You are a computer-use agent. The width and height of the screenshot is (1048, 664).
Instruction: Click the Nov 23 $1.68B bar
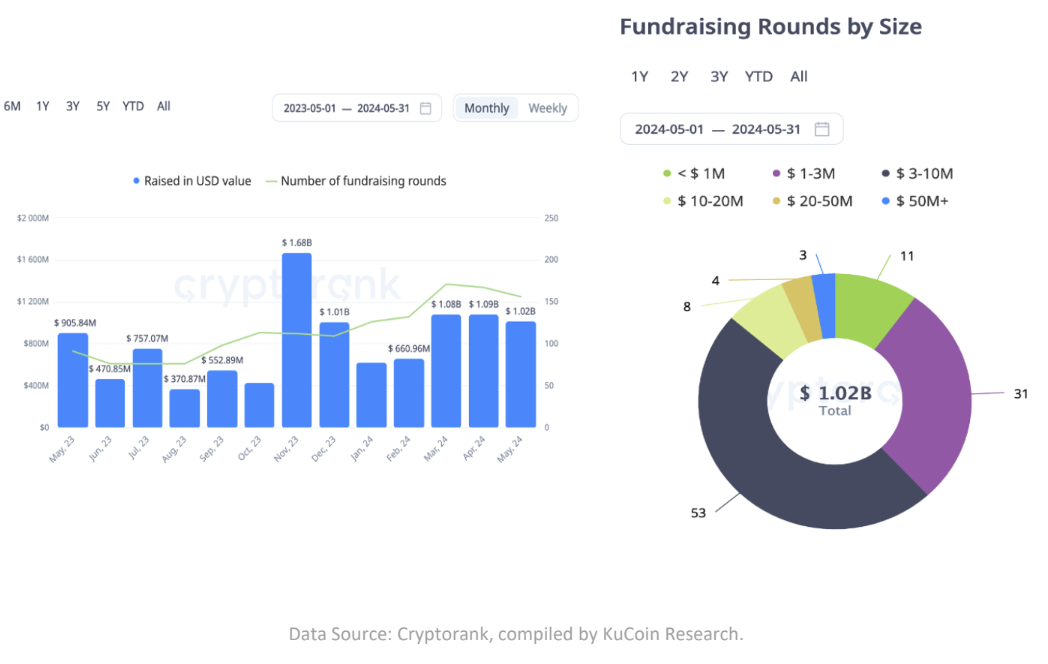(x=296, y=340)
